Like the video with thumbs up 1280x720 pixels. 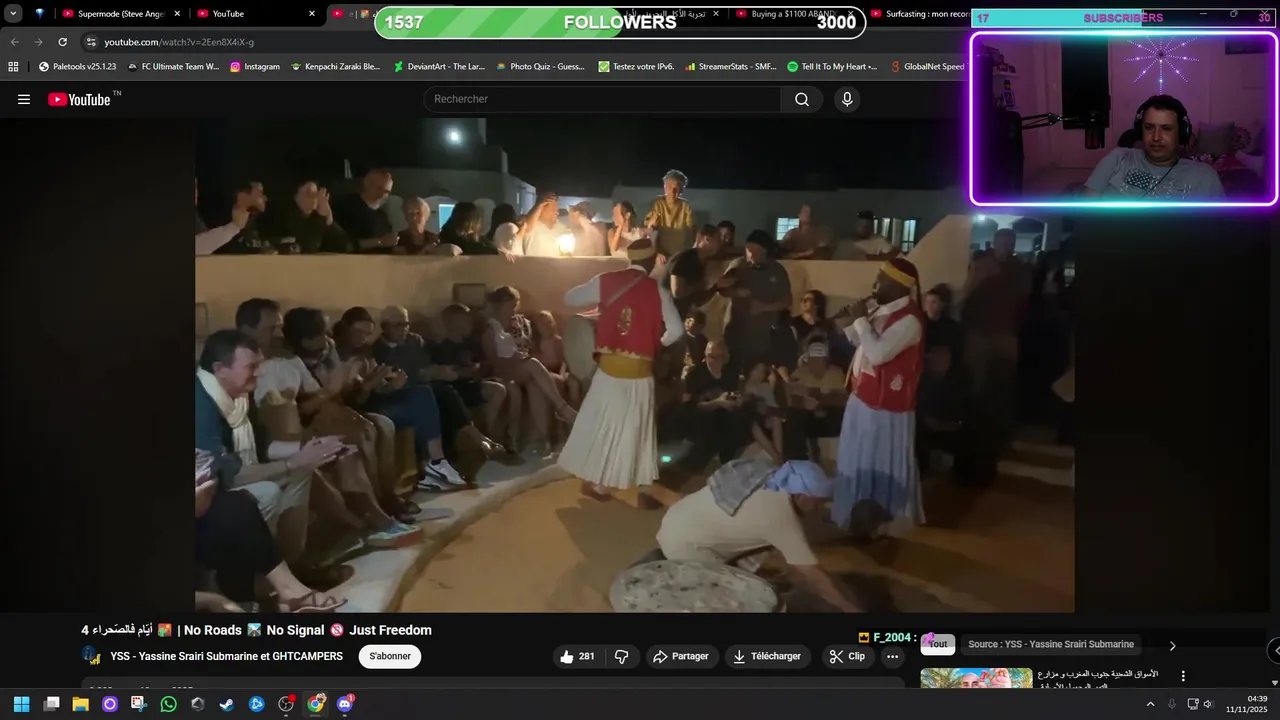[x=577, y=656]
